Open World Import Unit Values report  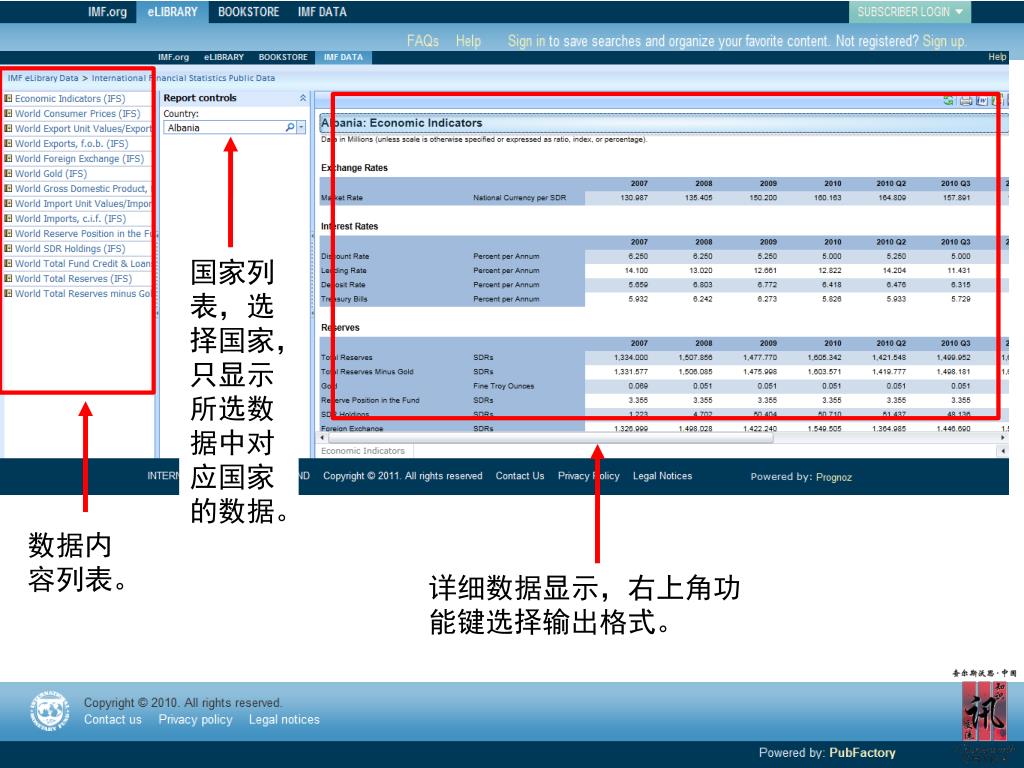click(x=83, y=204)
